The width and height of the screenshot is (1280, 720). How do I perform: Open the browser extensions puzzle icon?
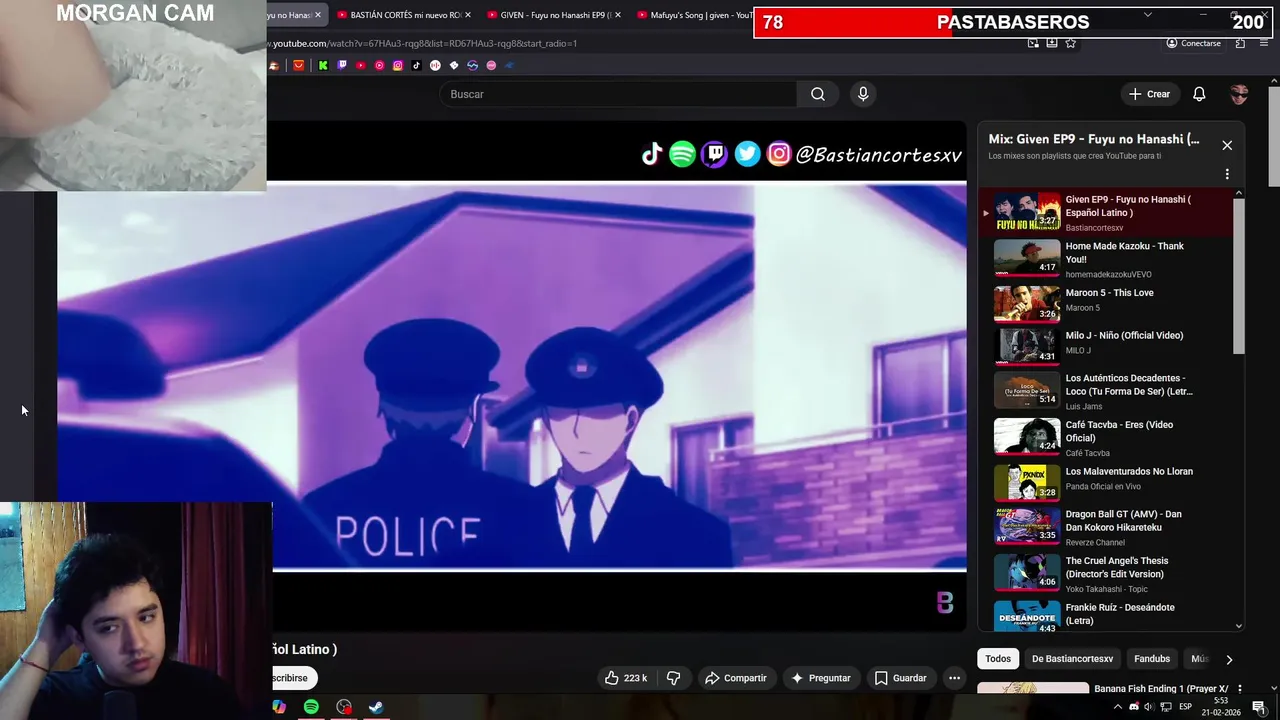click(1240, 43)
